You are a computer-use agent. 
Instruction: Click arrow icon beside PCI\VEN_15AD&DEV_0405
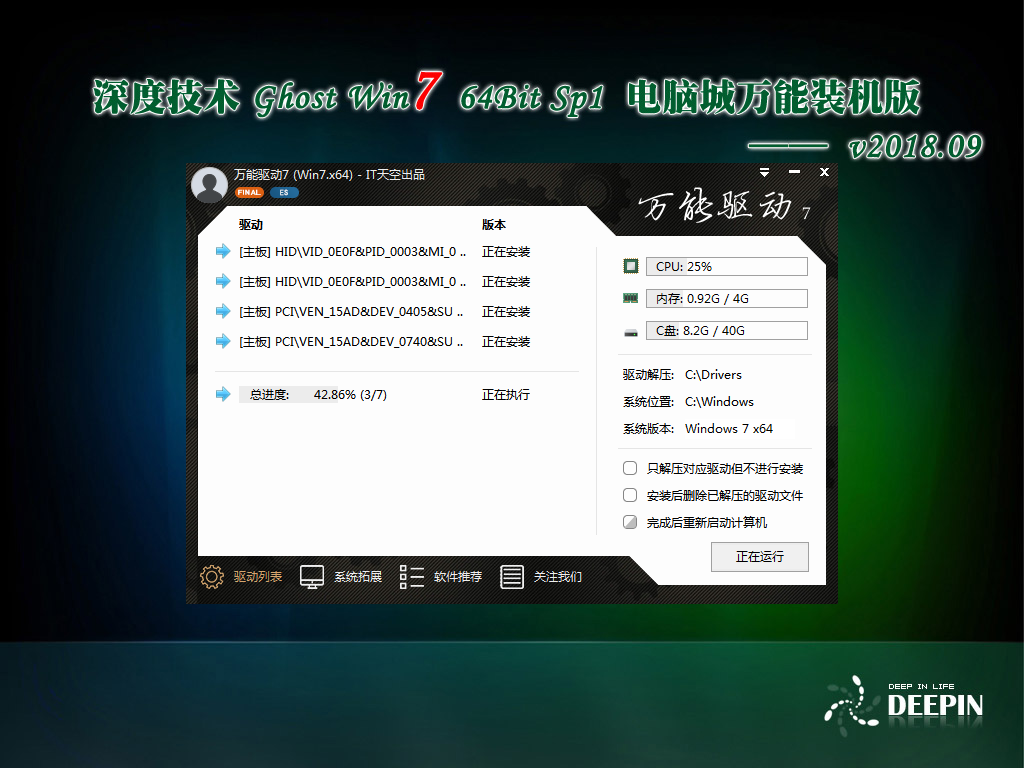223,312
